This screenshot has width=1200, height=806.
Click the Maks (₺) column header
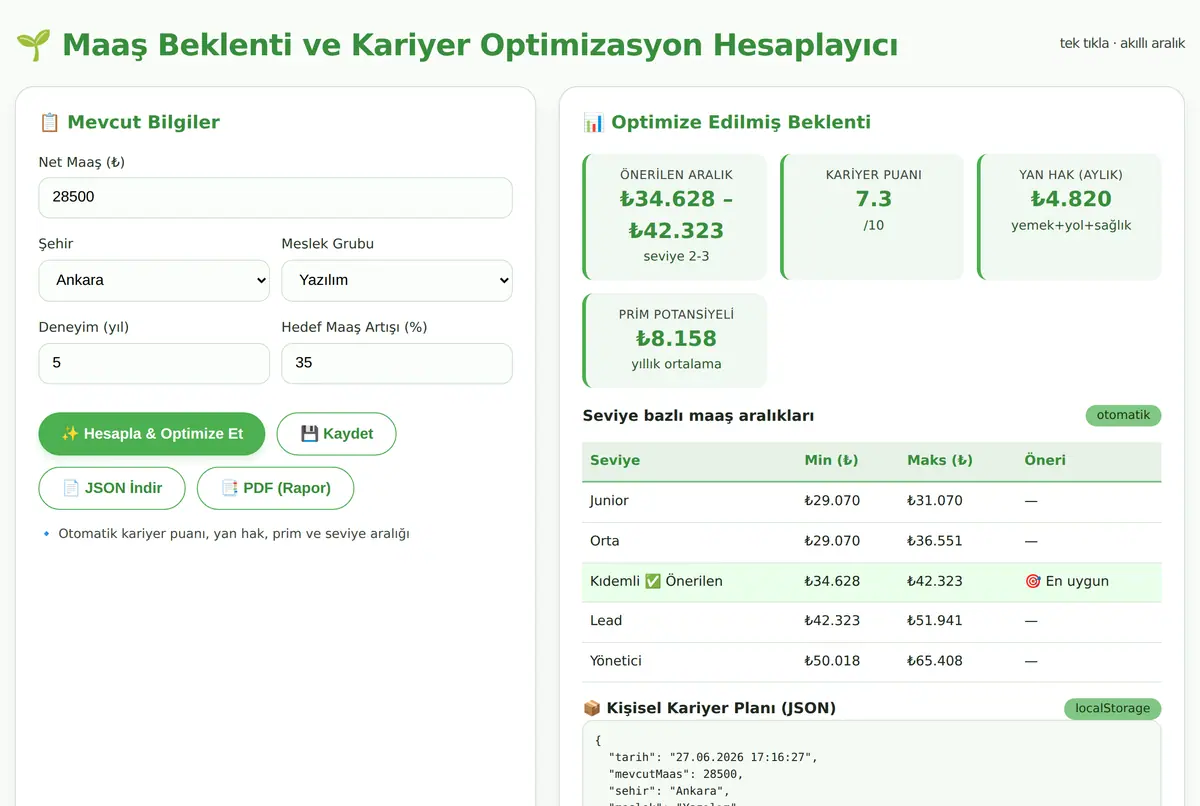click(x=940, y=461)
